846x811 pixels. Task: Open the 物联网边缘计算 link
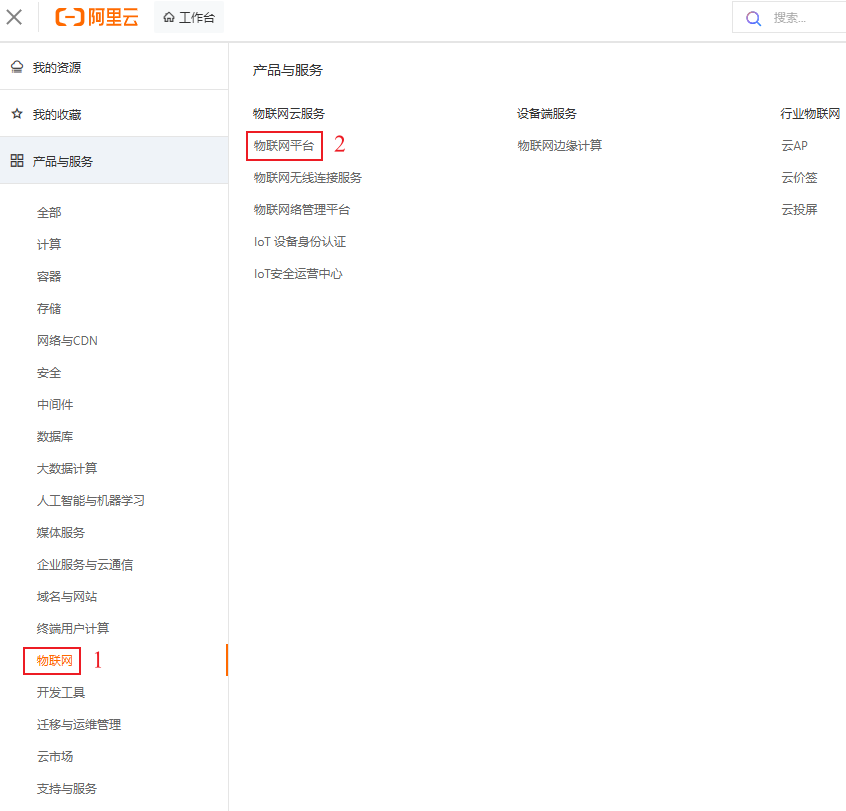(x=560, y=145)
